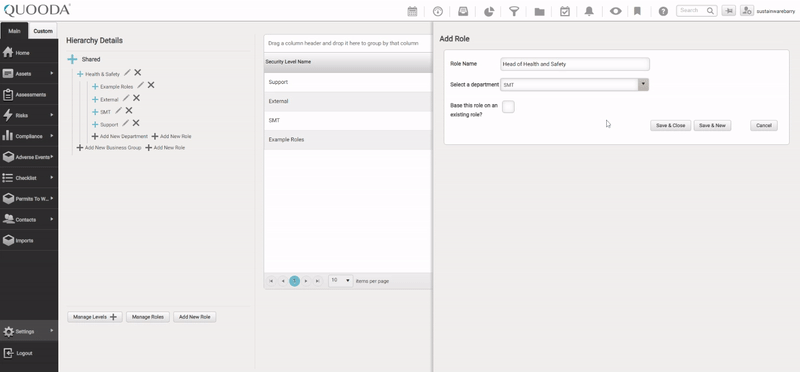Select the Example Roles grid row

[348, 139]
